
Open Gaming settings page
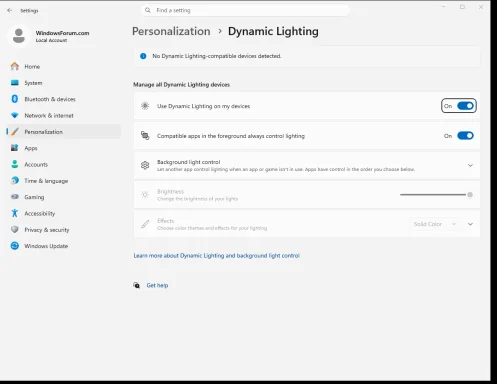[x=63, y=197]
